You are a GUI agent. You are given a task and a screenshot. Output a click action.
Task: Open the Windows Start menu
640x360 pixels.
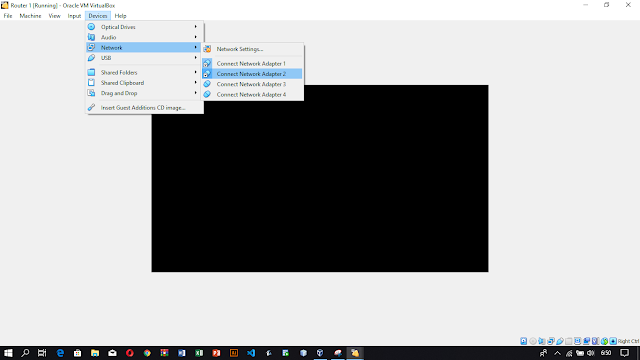pyautogui.click(x=8, y=353)
